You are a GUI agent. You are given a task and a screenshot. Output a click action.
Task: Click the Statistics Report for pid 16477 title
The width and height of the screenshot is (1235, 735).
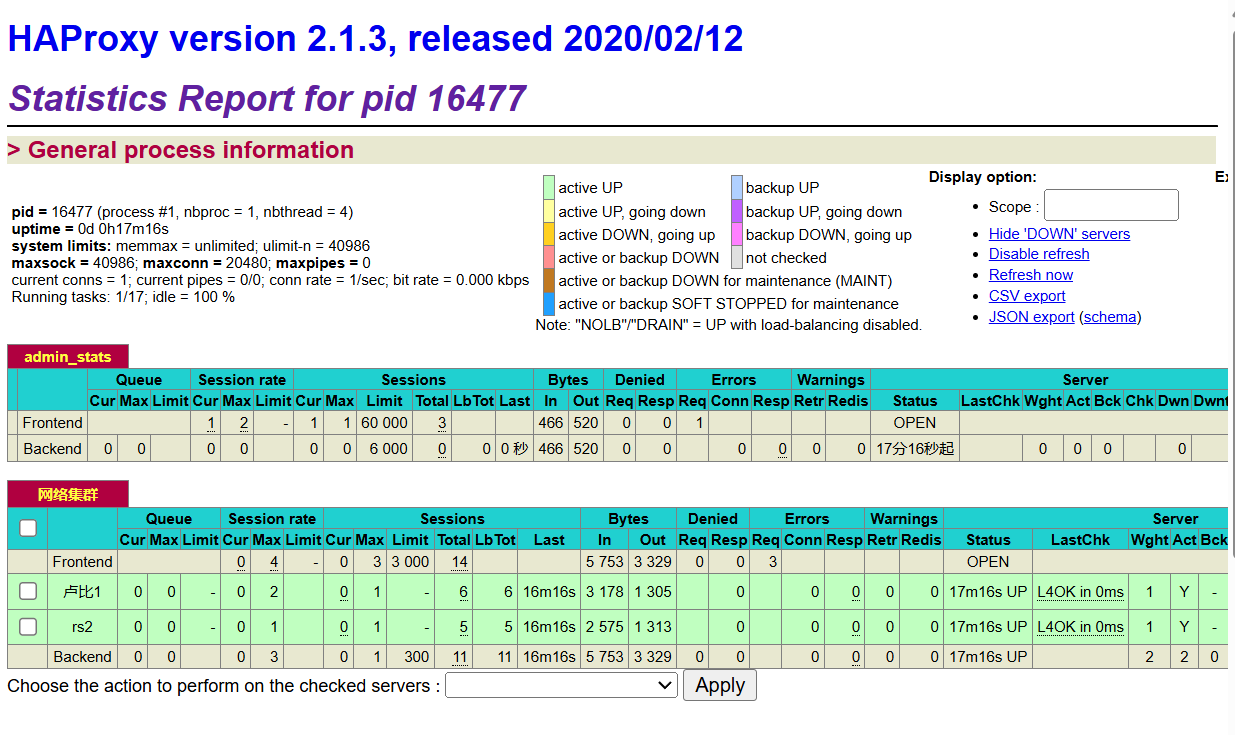267,98
